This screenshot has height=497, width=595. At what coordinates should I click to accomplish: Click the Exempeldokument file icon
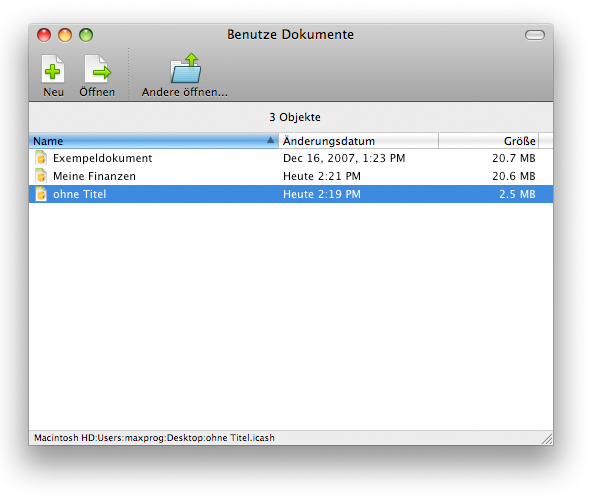pyautogui.click(x=41, y=158)
